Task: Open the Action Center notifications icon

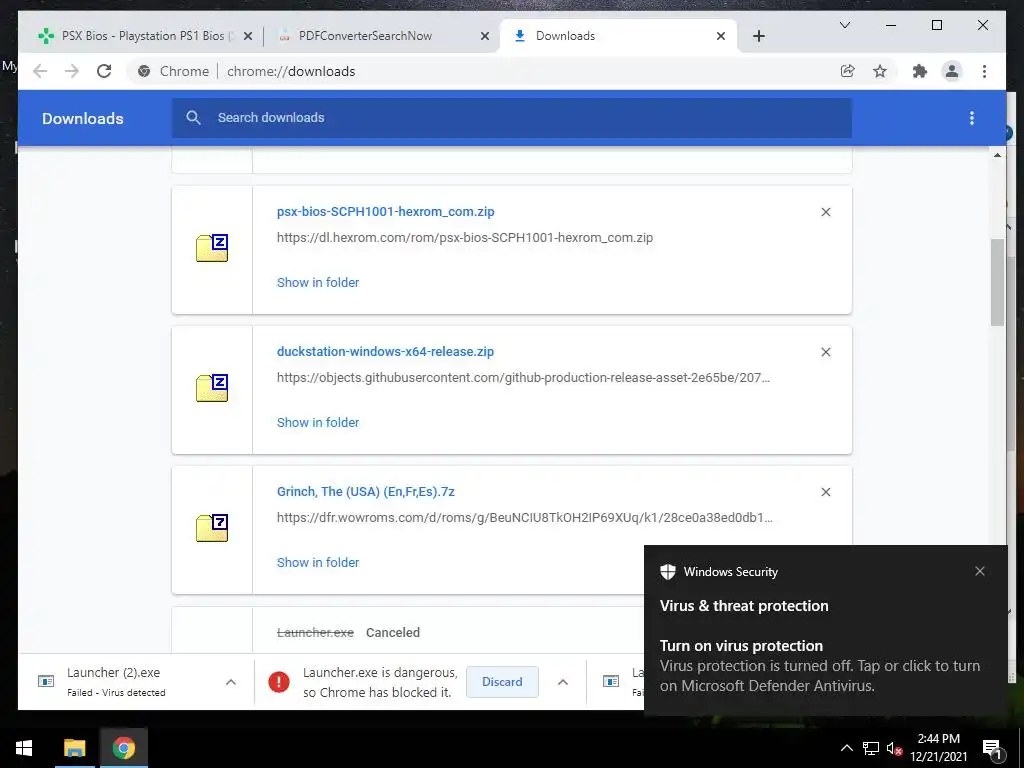Action: point(993,748)
